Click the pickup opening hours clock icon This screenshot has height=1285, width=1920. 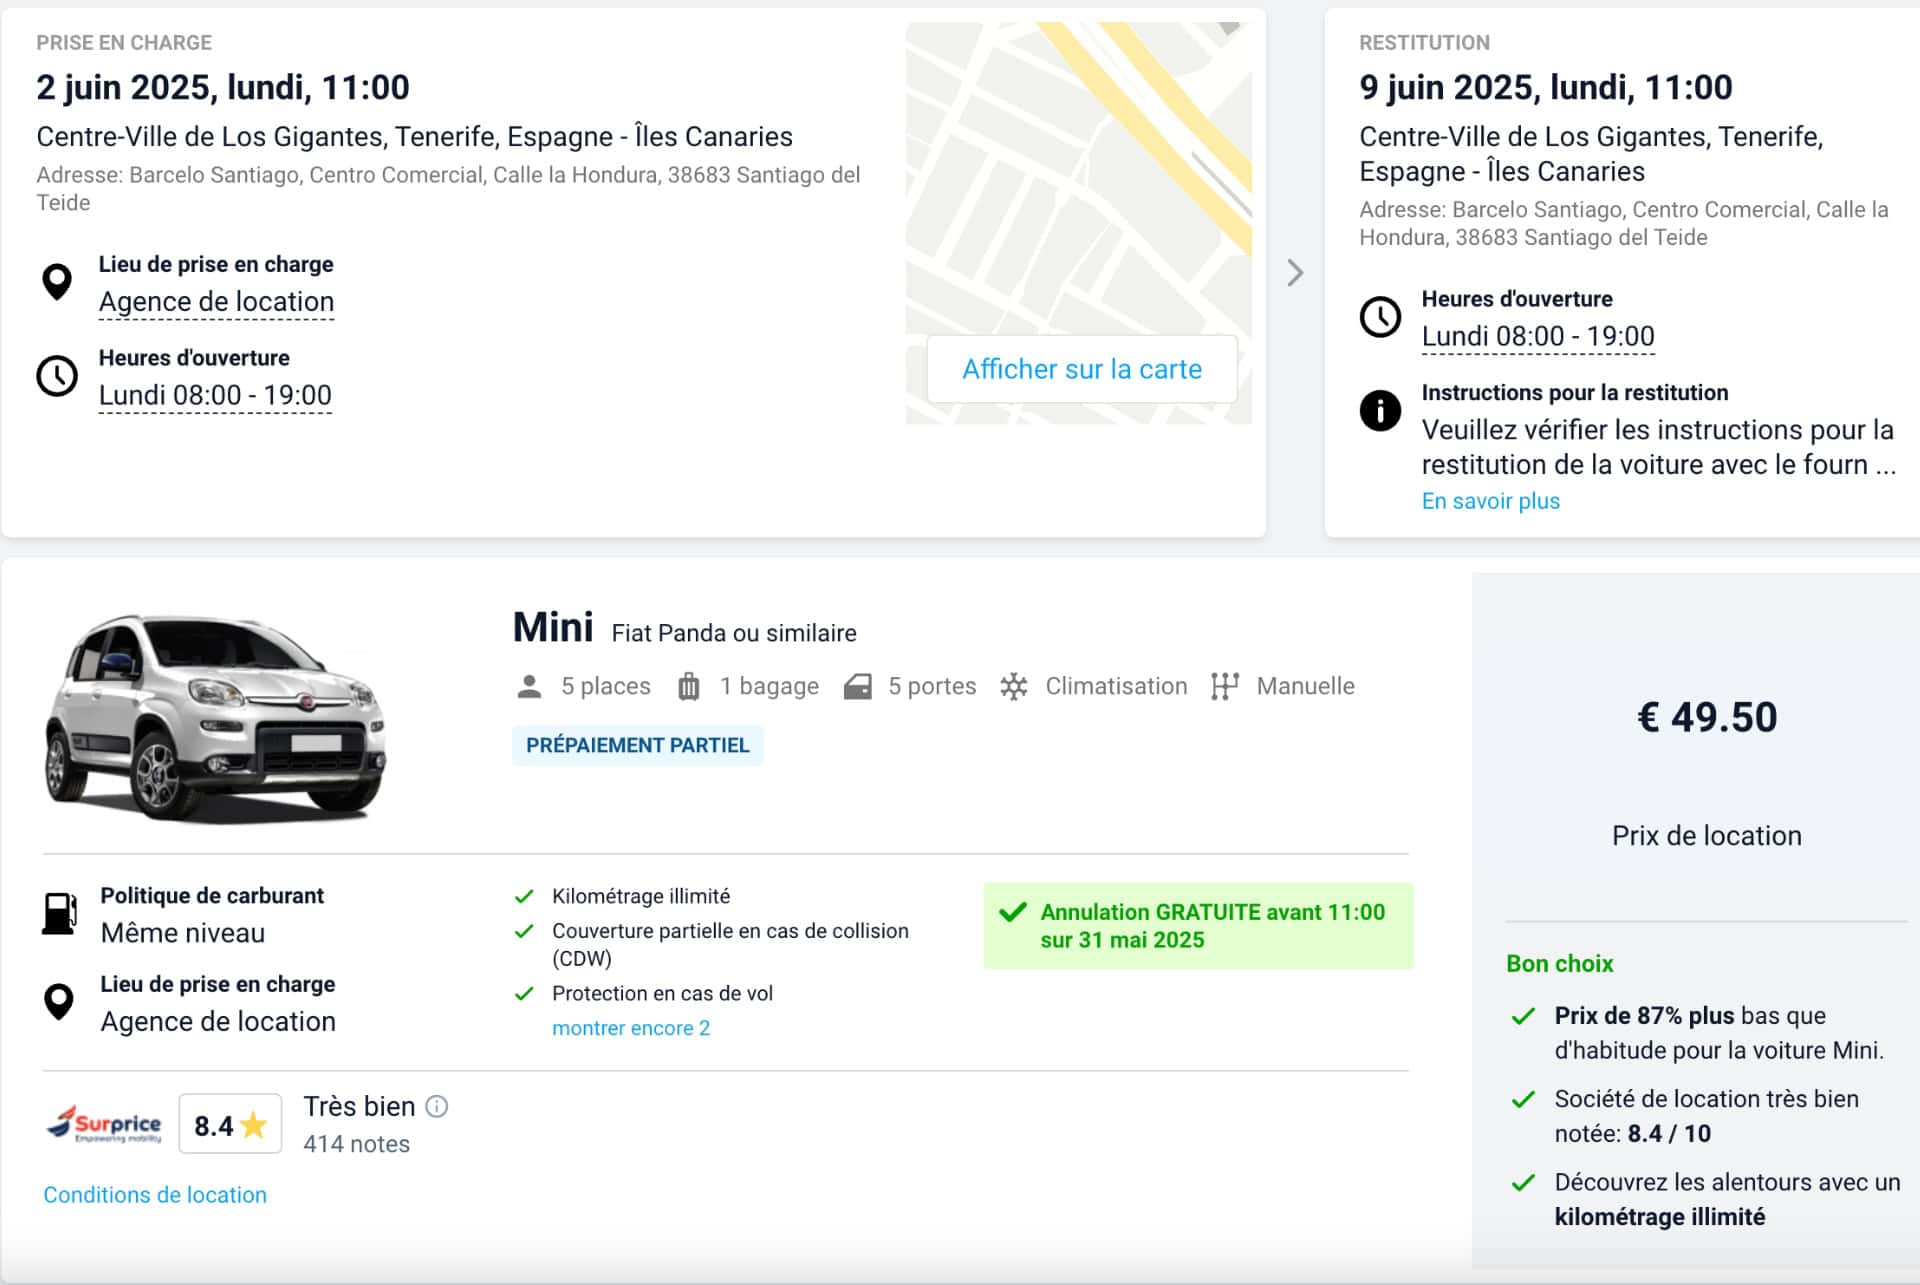pyautogui.click(x=57, y=376)
